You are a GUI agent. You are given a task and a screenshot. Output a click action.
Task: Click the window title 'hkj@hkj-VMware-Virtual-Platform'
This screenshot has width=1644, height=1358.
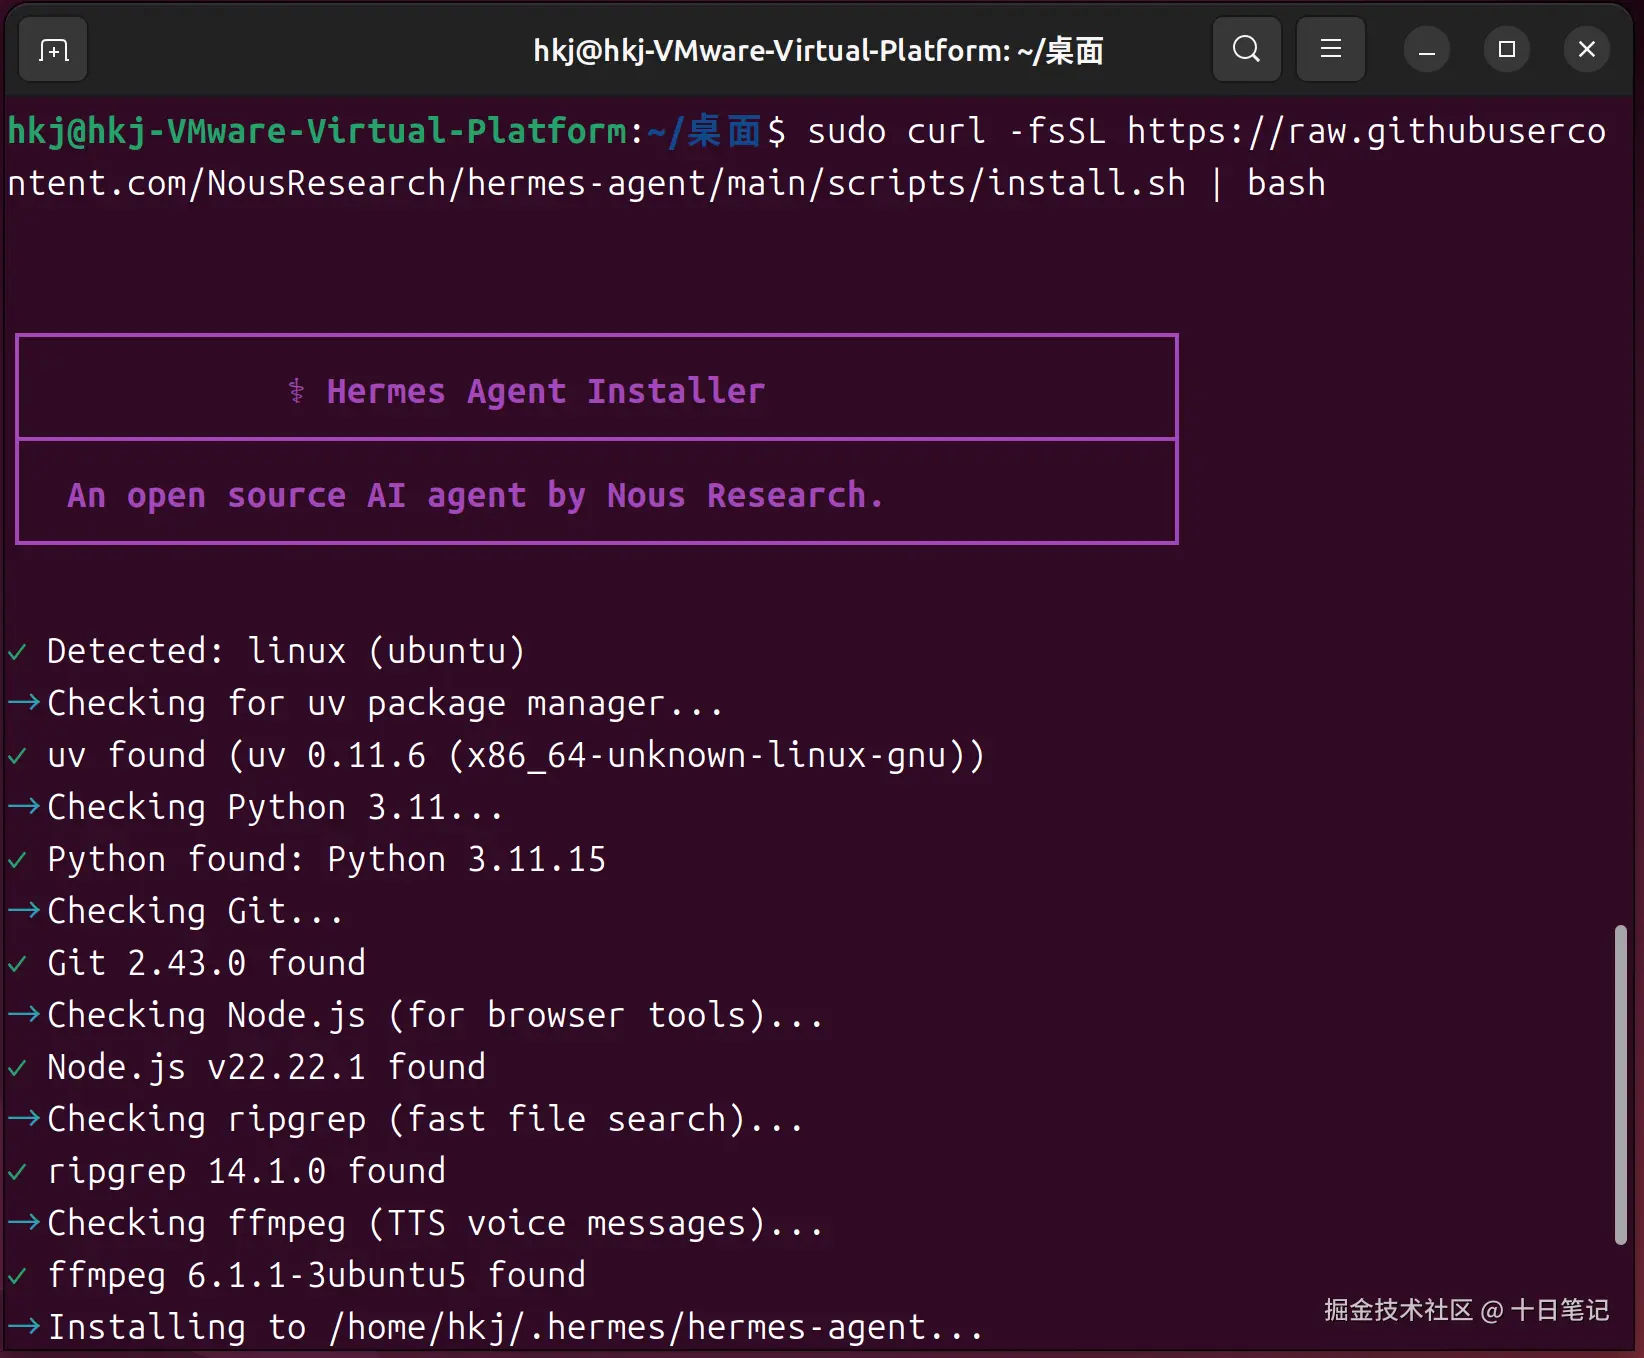coord(818,50)
